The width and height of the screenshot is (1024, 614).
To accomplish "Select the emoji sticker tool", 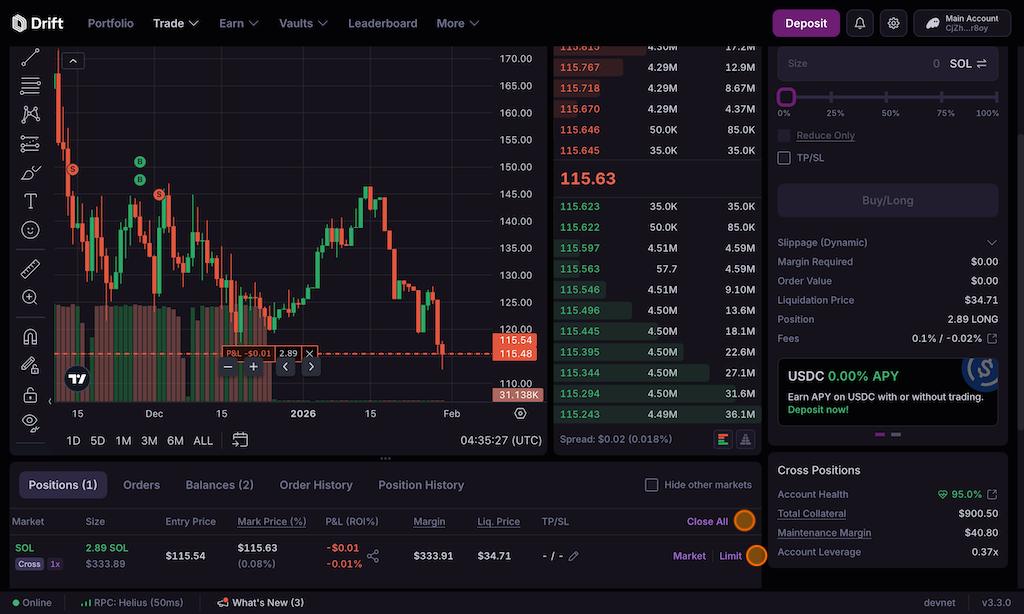I will 30,231.
